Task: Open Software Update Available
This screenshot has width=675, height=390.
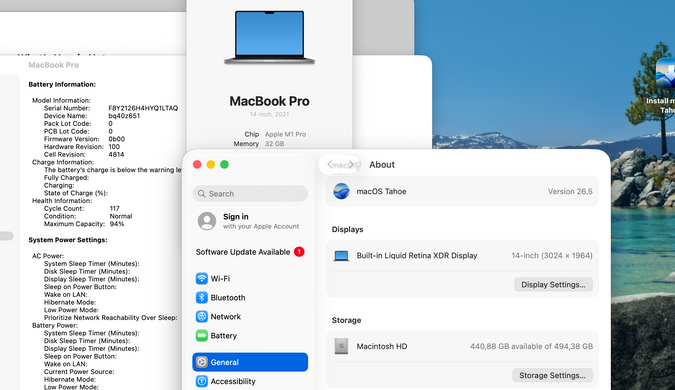Action: 250,252
